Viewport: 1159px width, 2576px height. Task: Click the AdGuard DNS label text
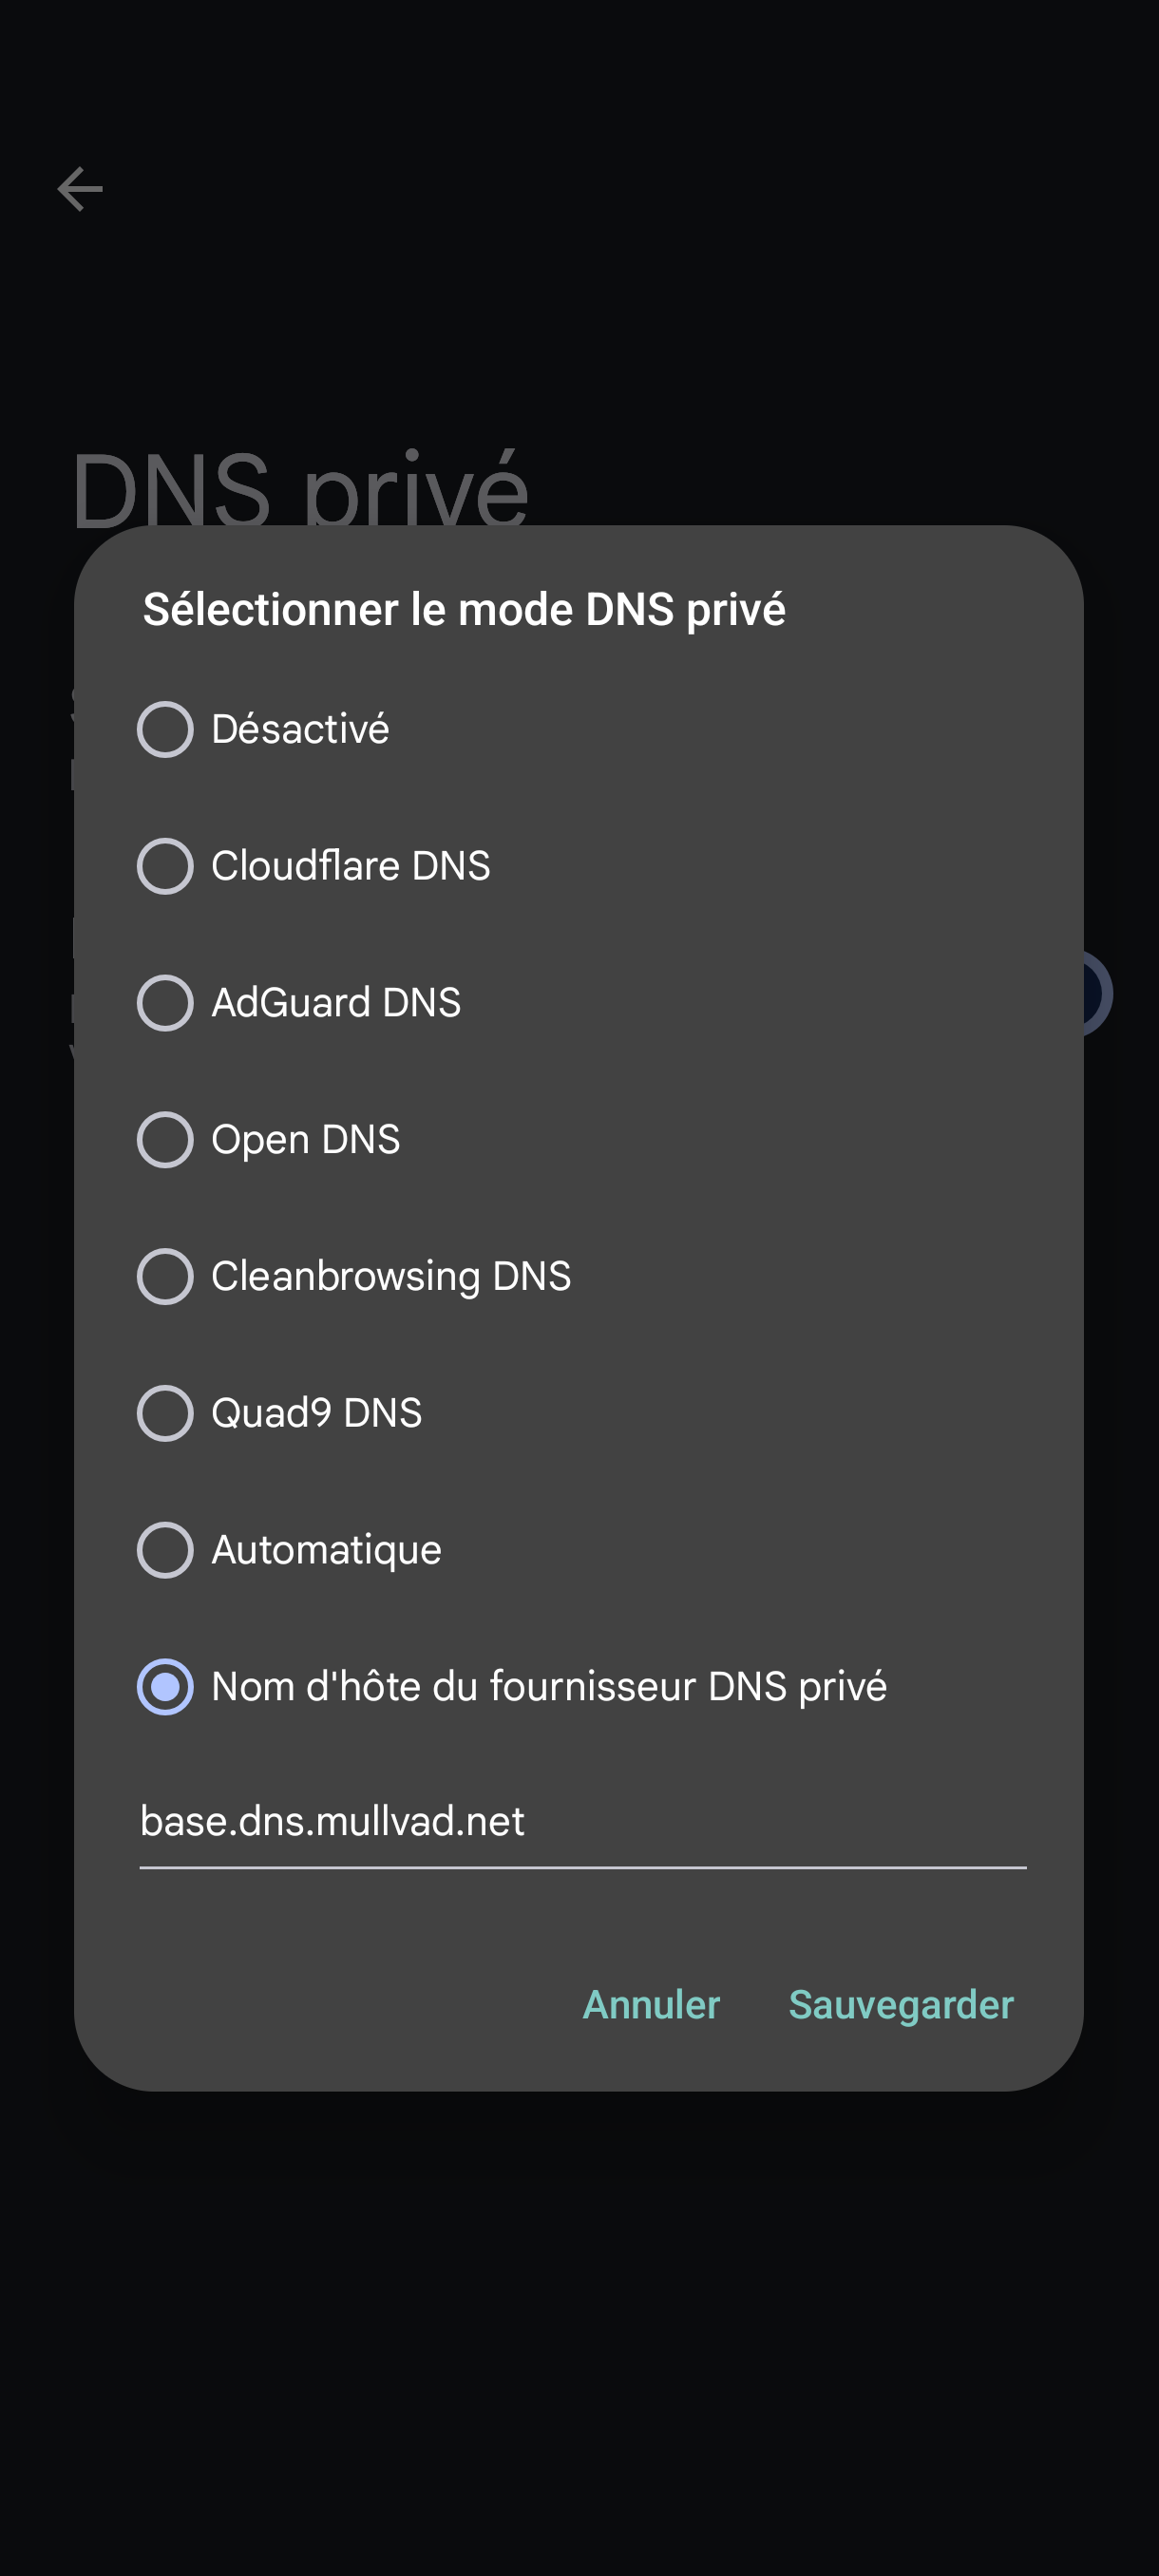click(336, 1003)
